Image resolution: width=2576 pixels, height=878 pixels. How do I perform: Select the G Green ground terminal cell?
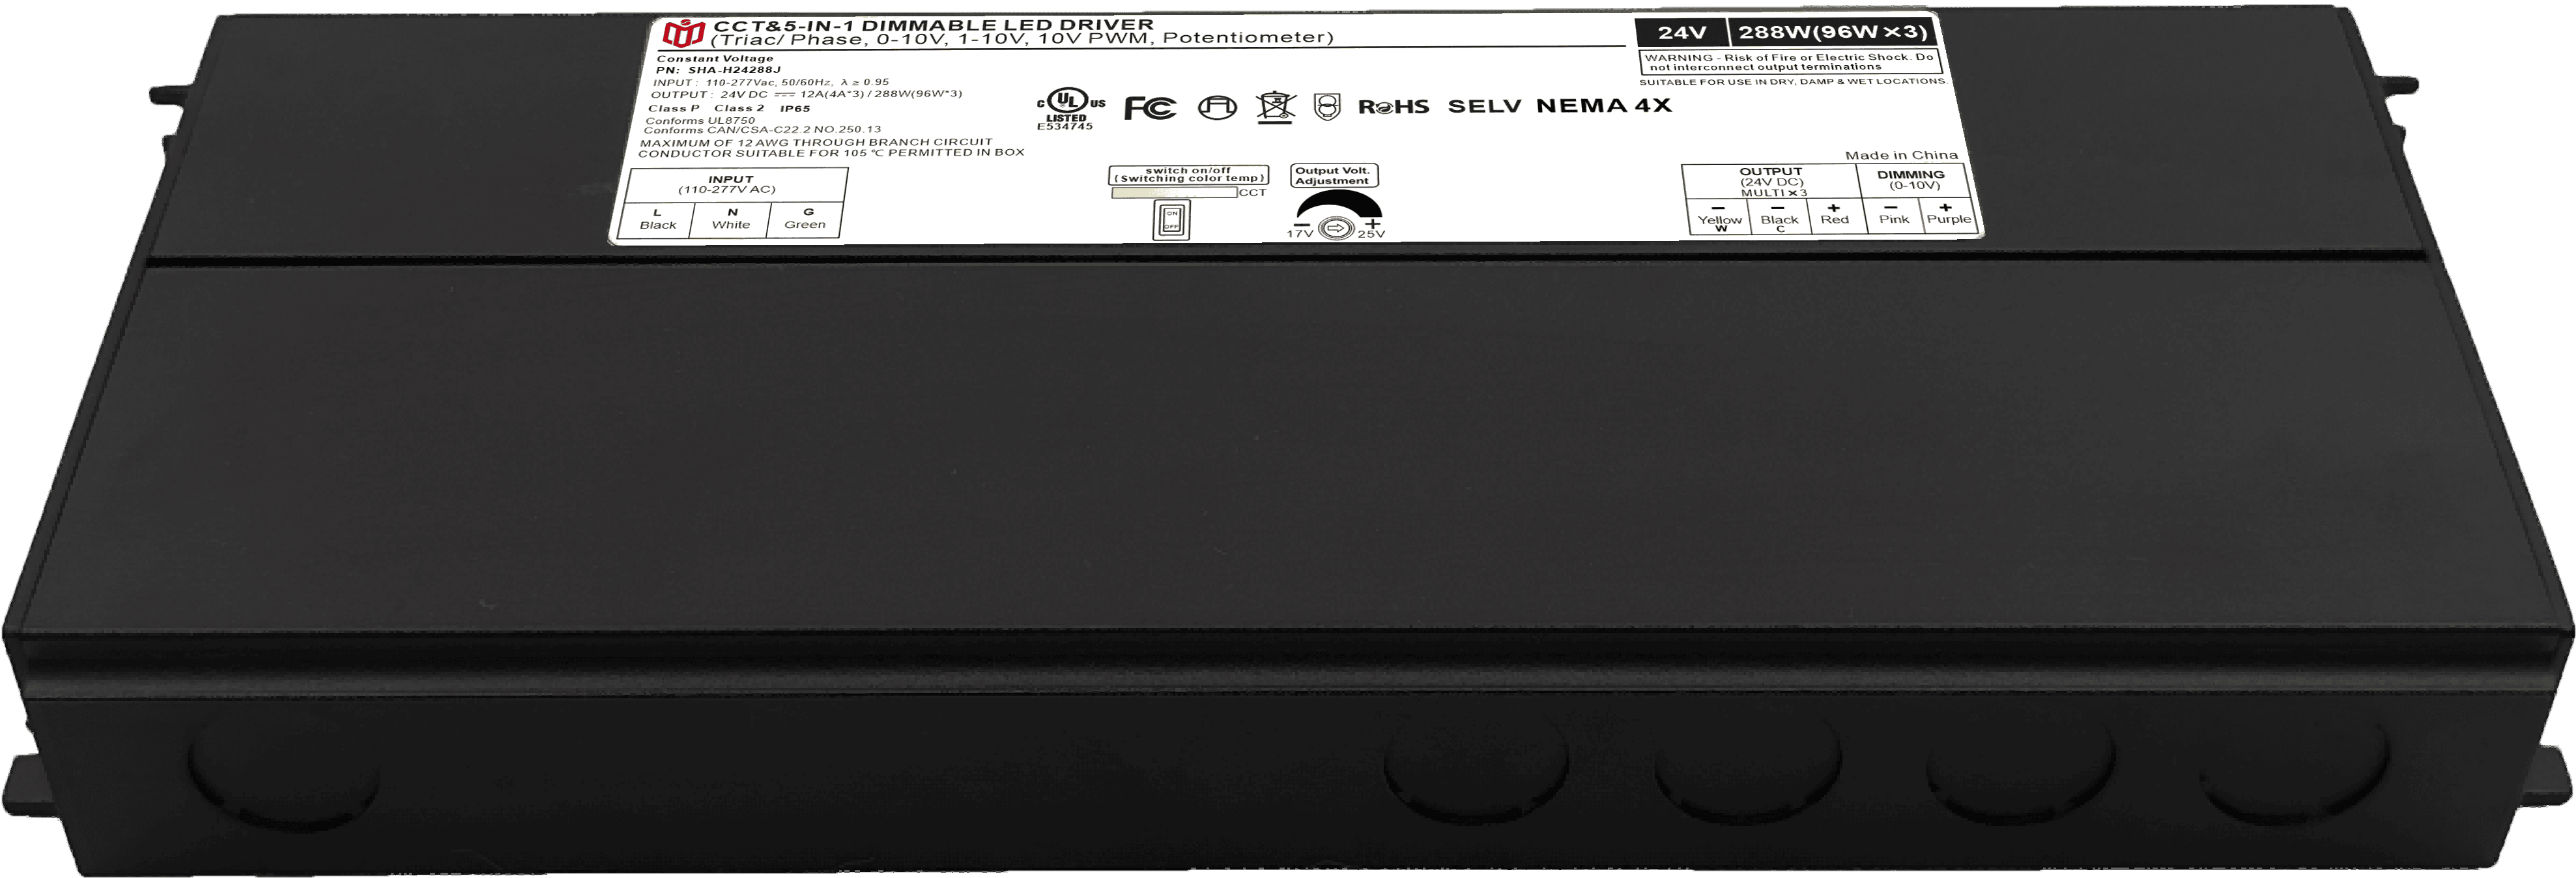(x=805, y=219)
